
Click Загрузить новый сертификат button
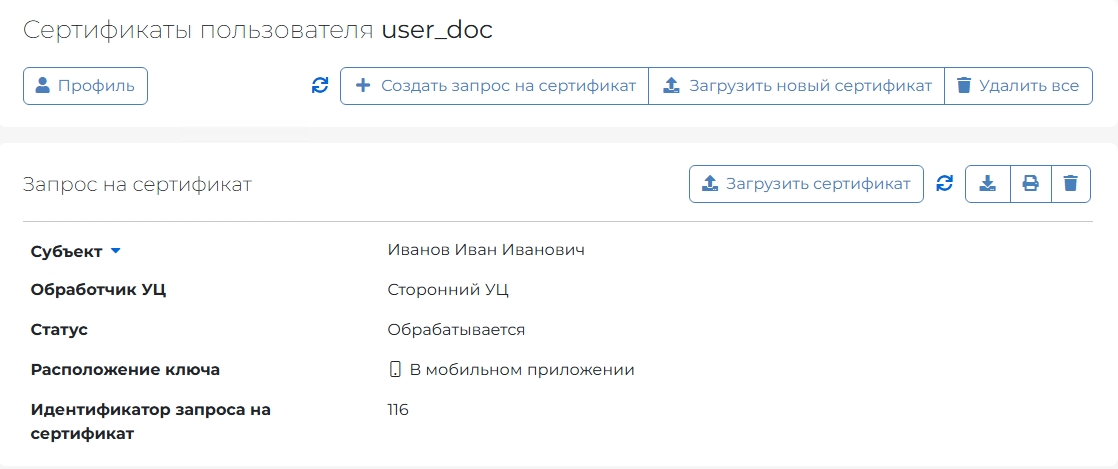pos(796,86)
